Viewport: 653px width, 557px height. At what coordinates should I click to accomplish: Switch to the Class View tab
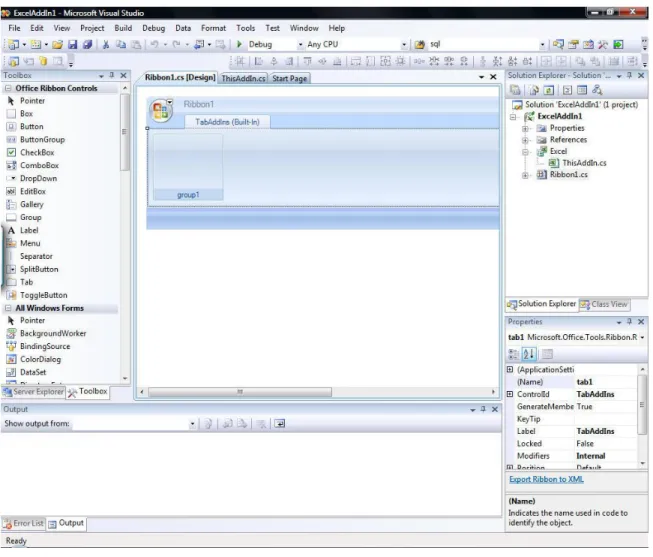coord(604,305)
